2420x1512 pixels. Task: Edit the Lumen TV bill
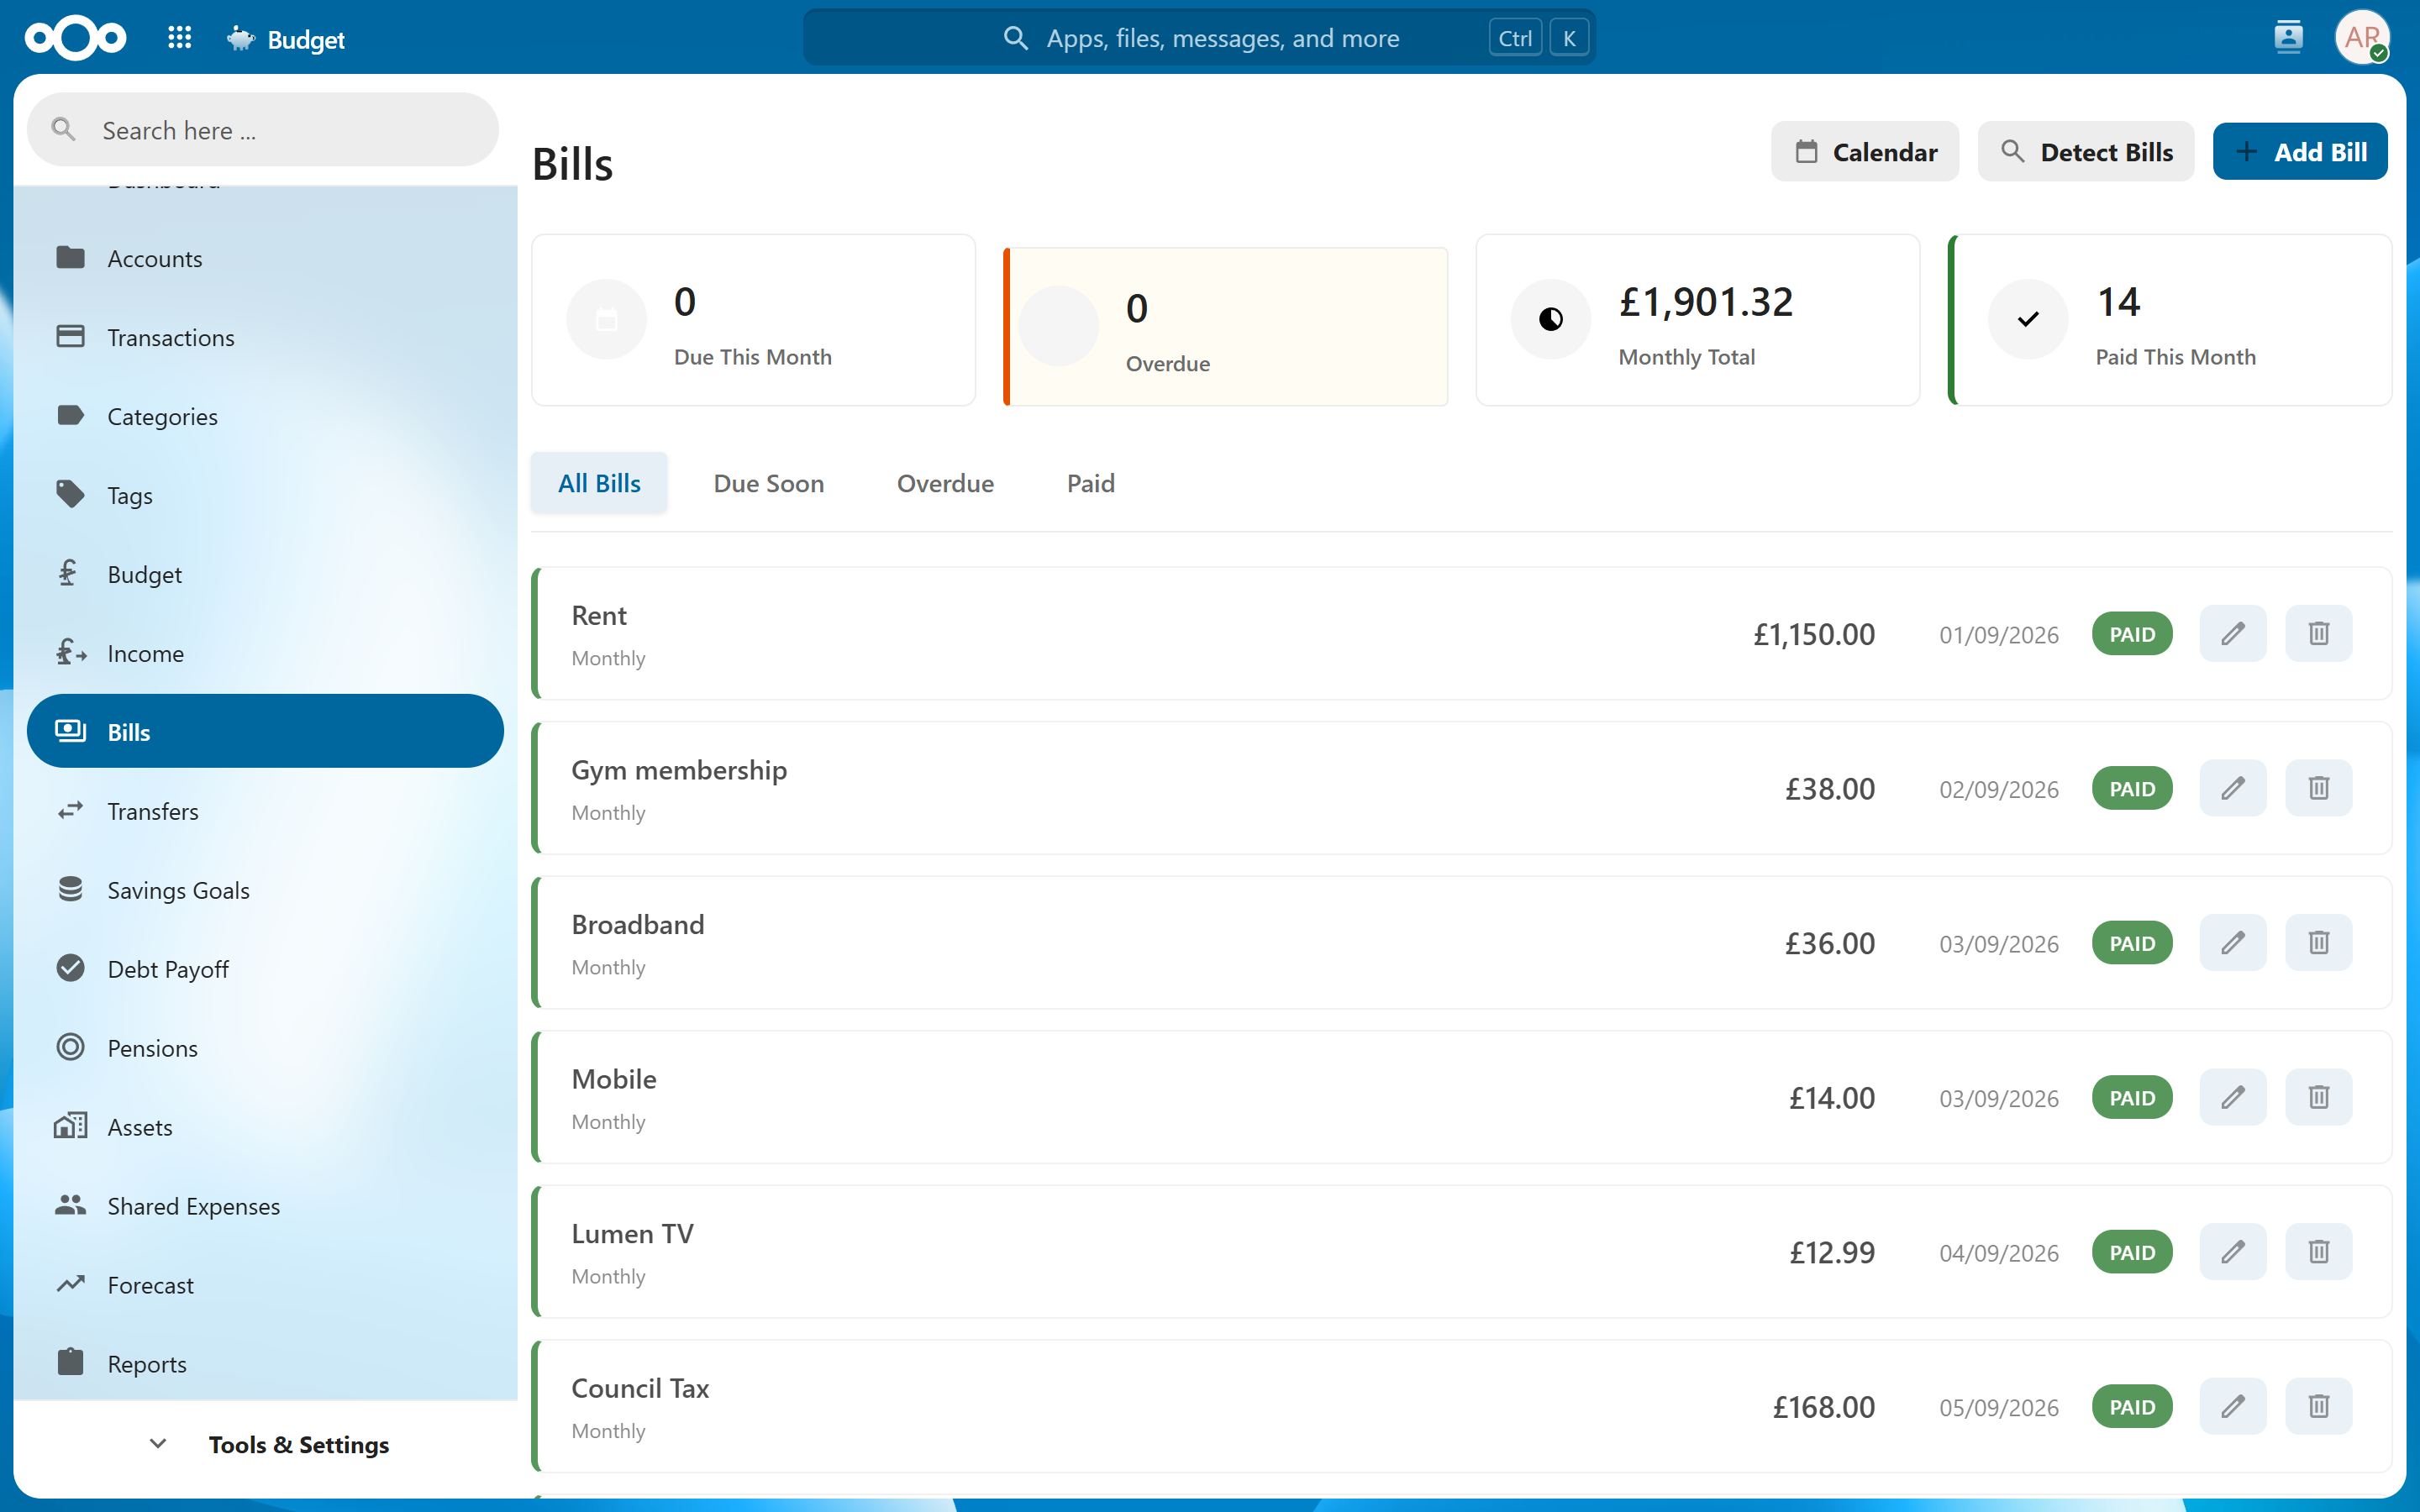tap(2233, 1252)
